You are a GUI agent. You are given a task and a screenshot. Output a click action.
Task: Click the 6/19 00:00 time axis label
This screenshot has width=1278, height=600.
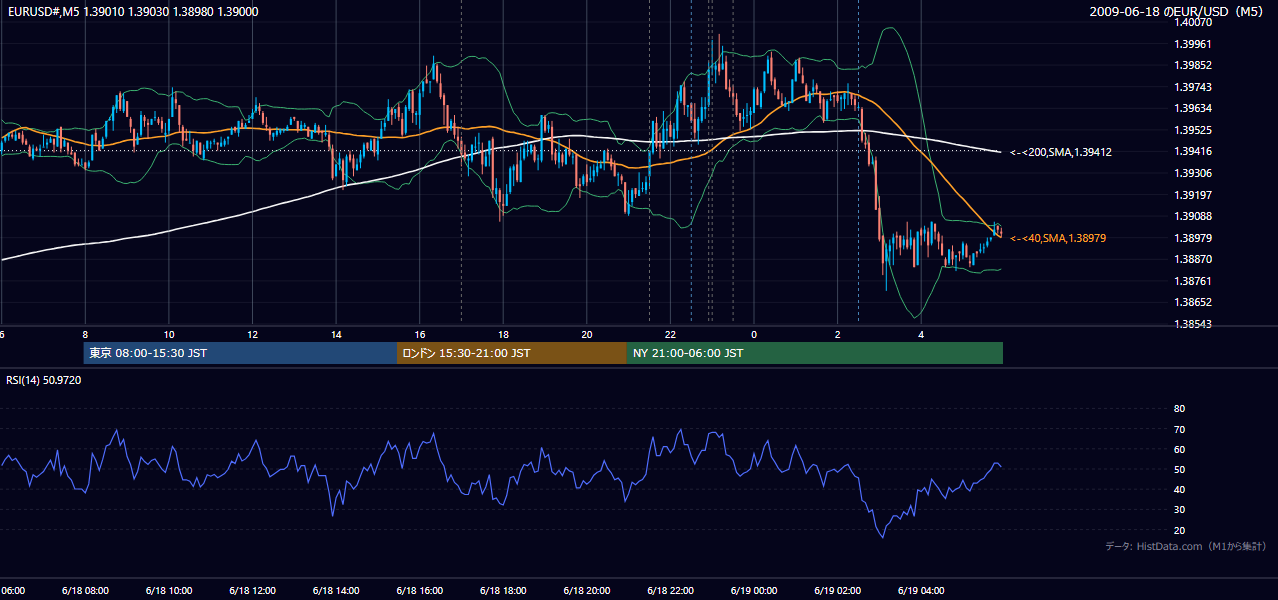(754, 590)
